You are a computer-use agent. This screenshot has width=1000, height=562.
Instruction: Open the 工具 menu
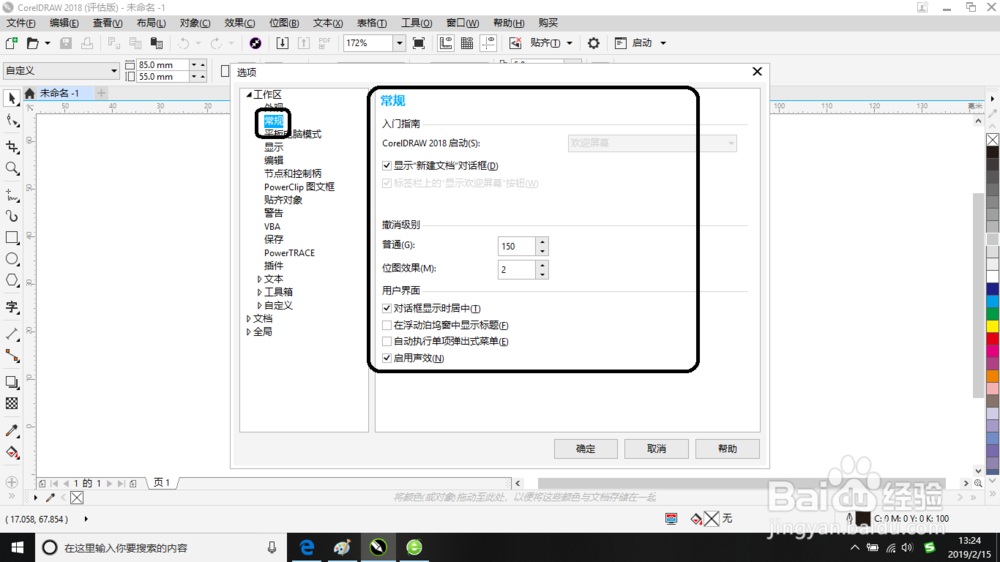click(416, 23)
